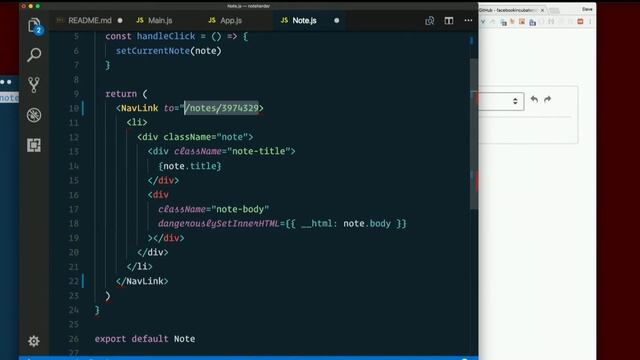Click the selected path /notes/3974329

pos(221,108)
